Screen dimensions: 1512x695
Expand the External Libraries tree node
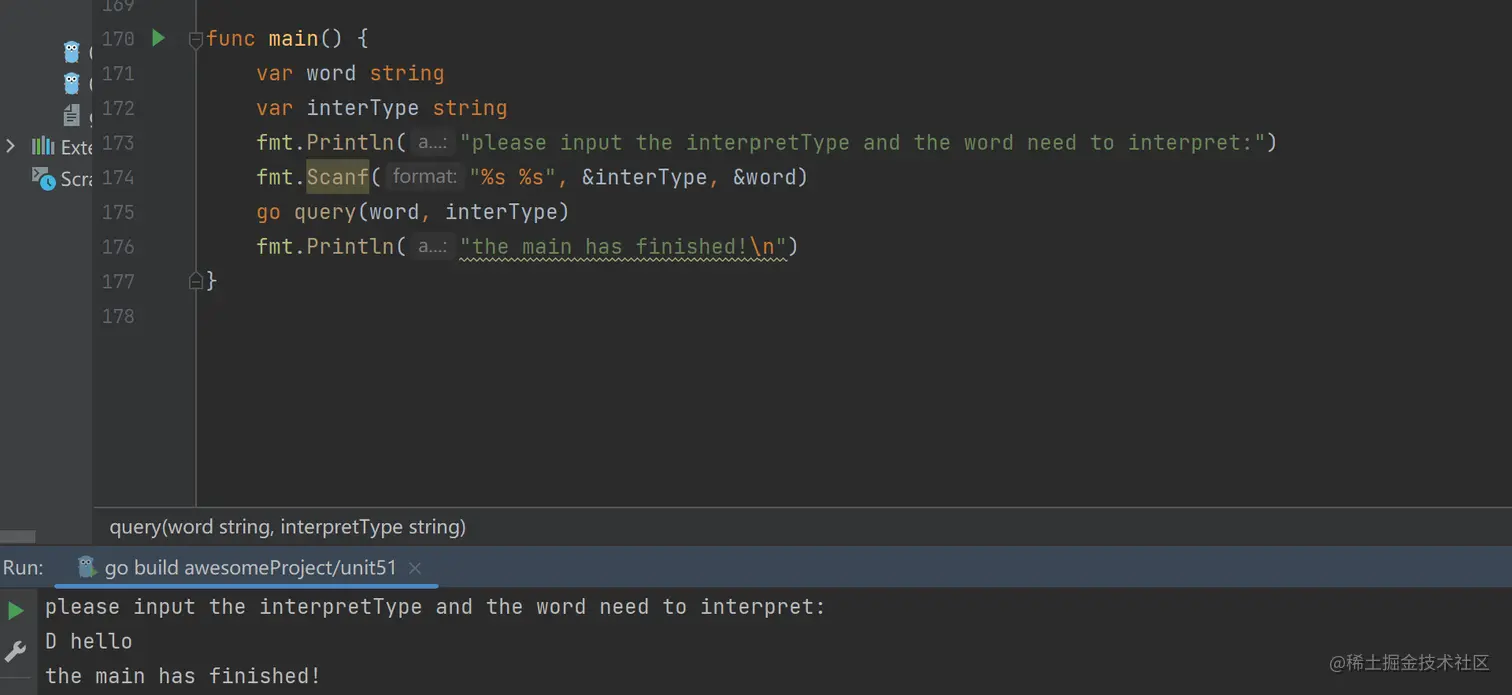coord(11,146)
